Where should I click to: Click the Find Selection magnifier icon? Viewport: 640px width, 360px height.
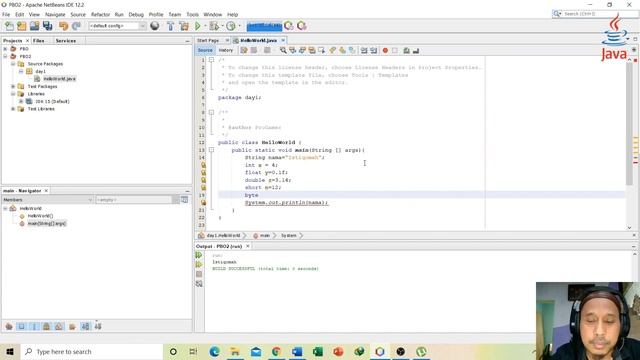pos(283,51)
